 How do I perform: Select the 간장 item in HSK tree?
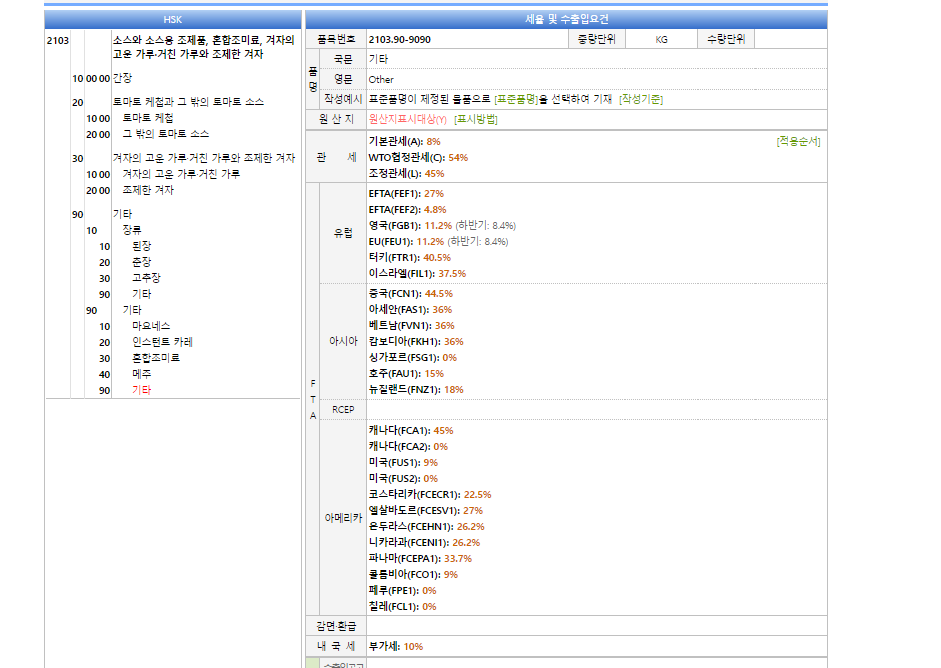[x=122, y=78]
